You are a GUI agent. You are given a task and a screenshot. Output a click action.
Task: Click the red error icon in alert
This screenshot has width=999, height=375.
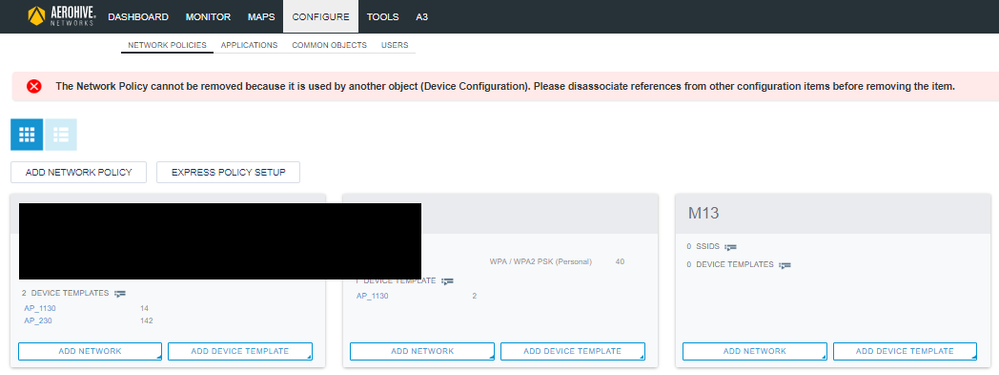point(34,87)
